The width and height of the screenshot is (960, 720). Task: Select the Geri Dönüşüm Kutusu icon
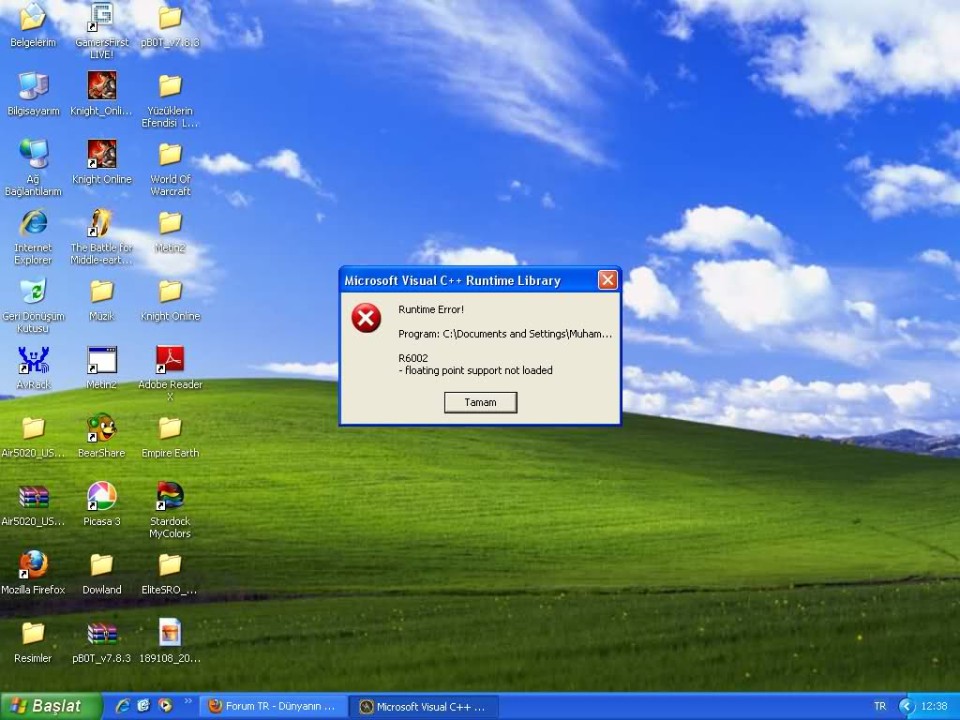point(33,304)
